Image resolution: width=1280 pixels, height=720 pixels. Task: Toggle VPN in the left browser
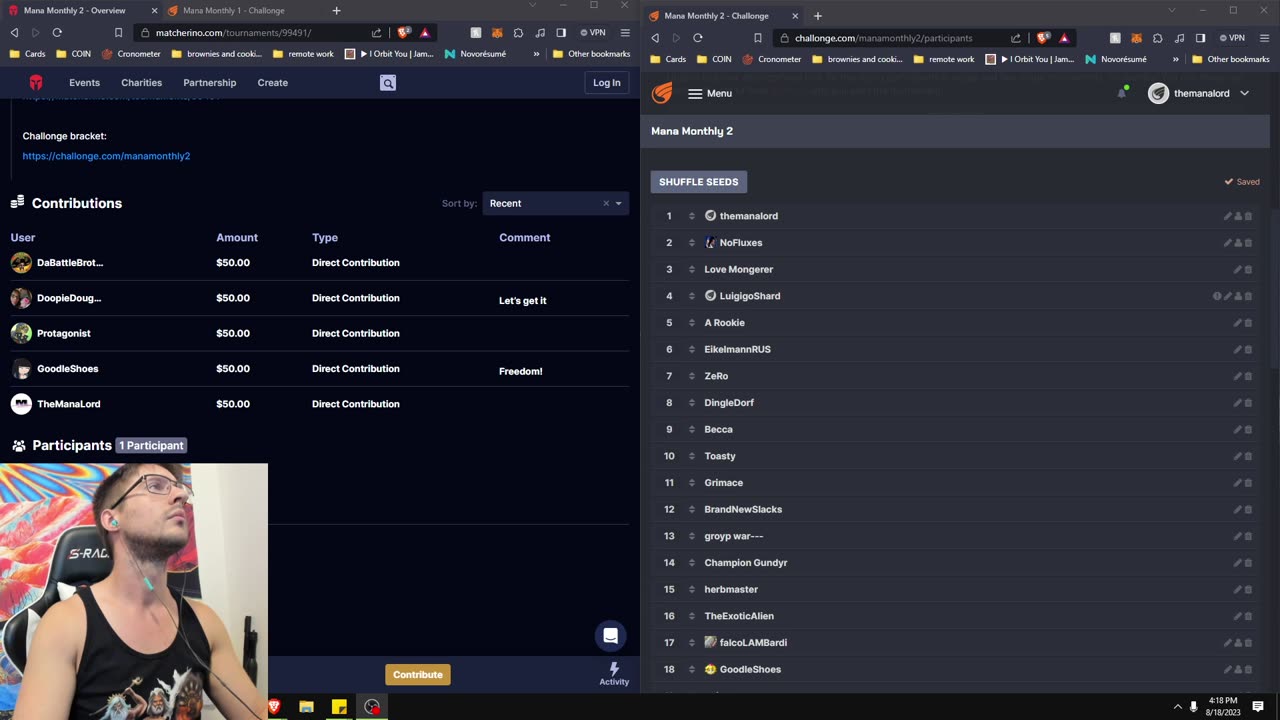coord(592,33)
